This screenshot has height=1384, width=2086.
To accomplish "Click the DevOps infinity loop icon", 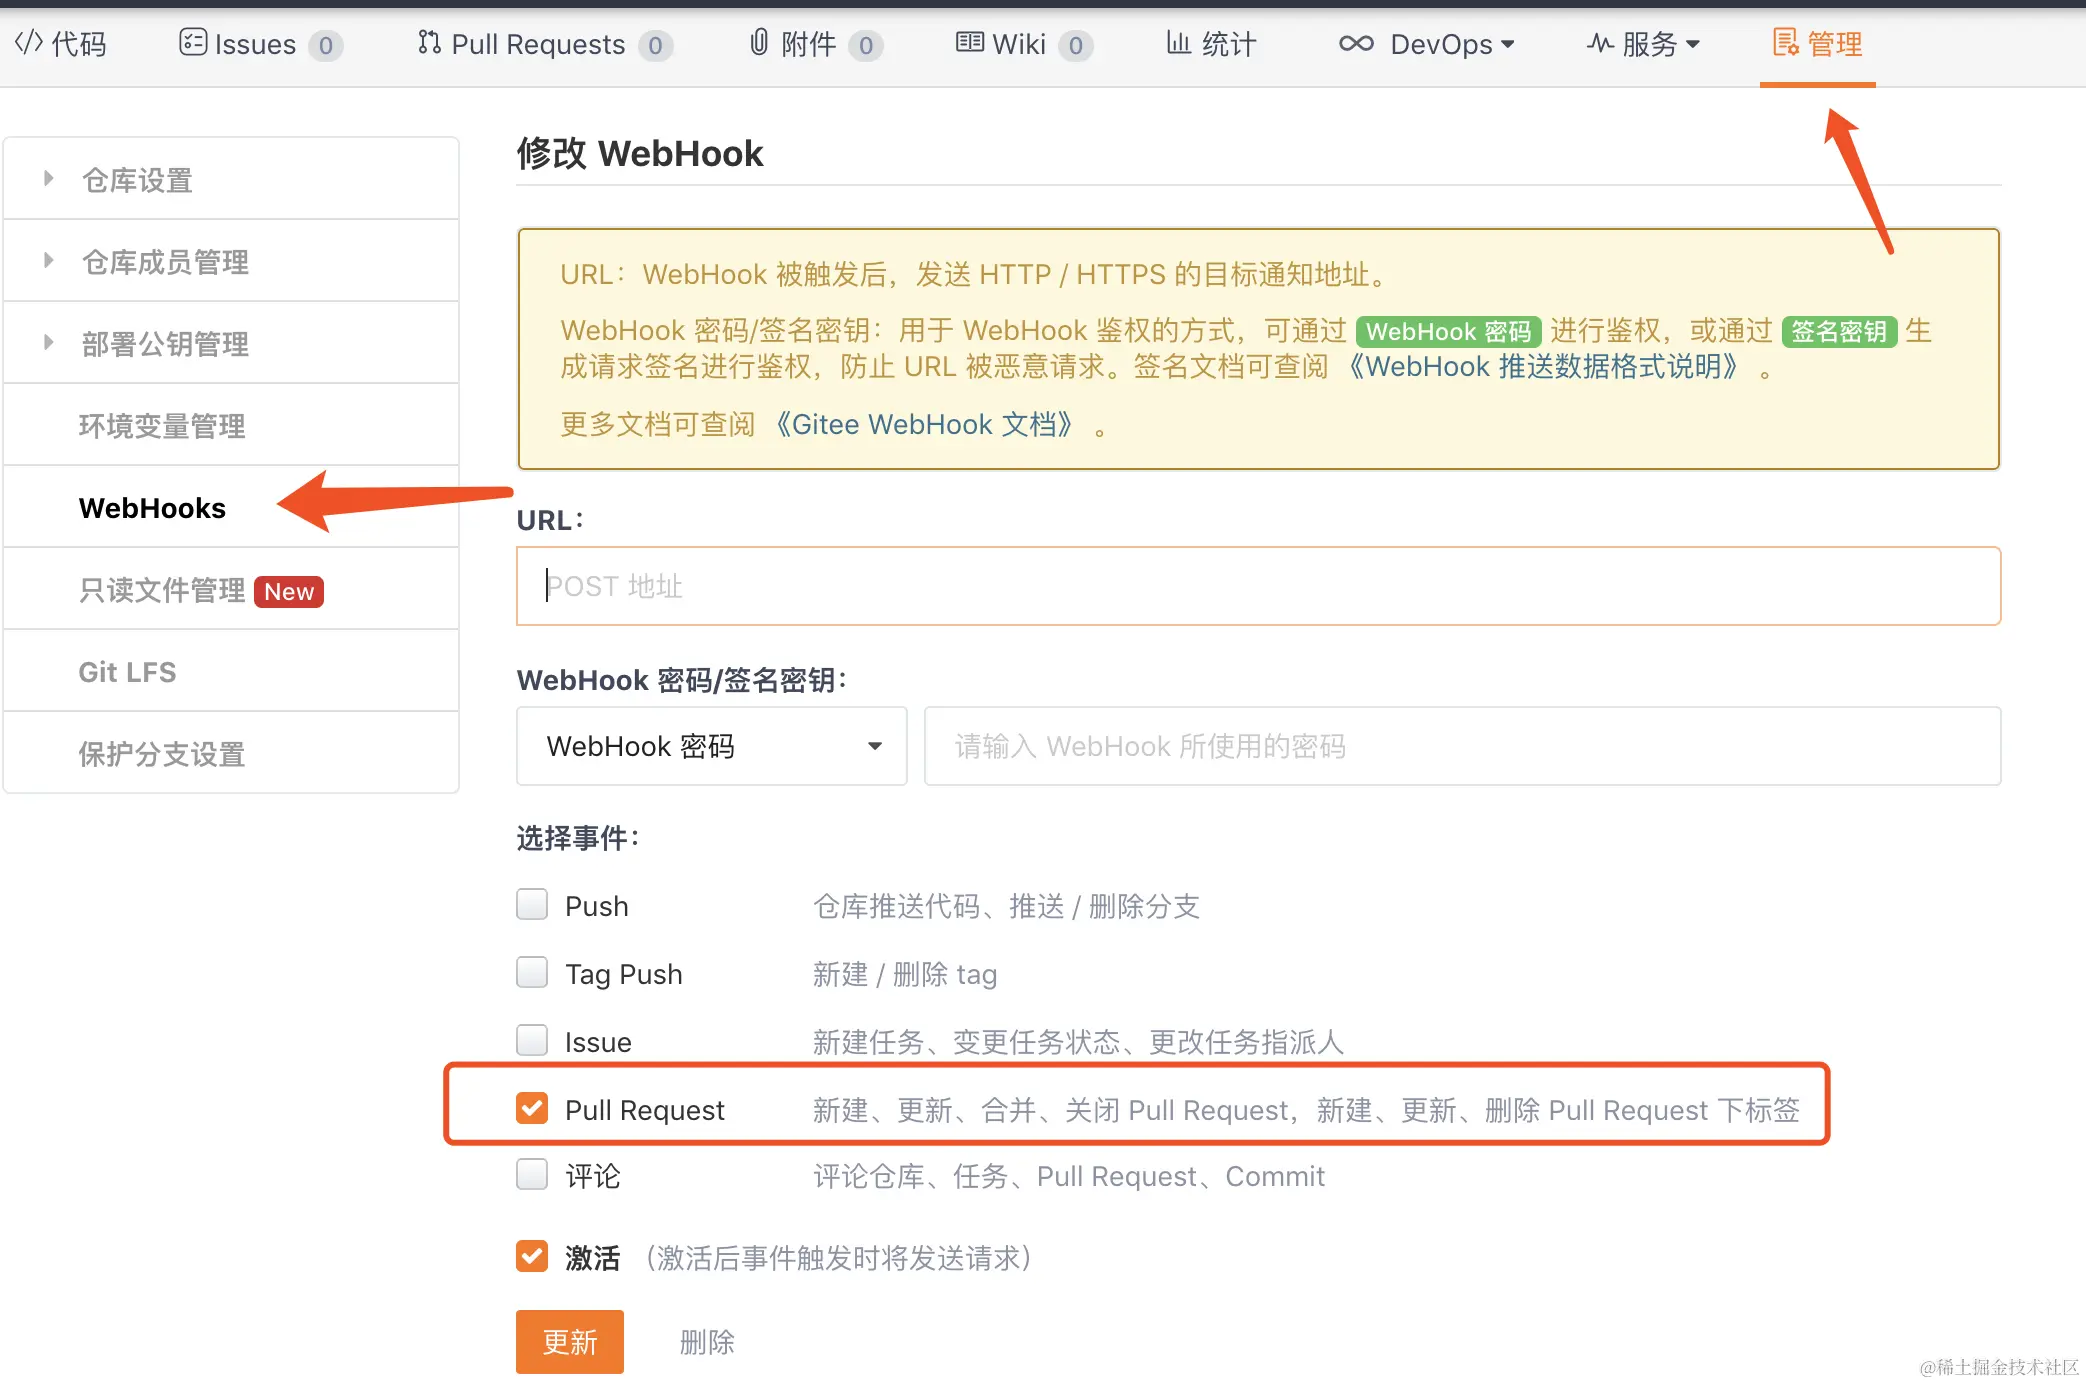I will coord(1356,43).
